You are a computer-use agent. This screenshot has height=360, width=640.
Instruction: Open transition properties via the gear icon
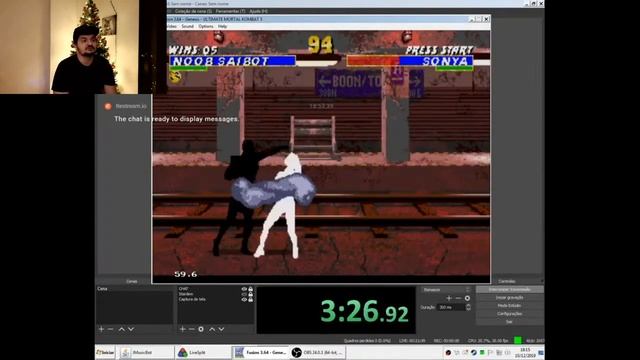[x=467, y=298]
